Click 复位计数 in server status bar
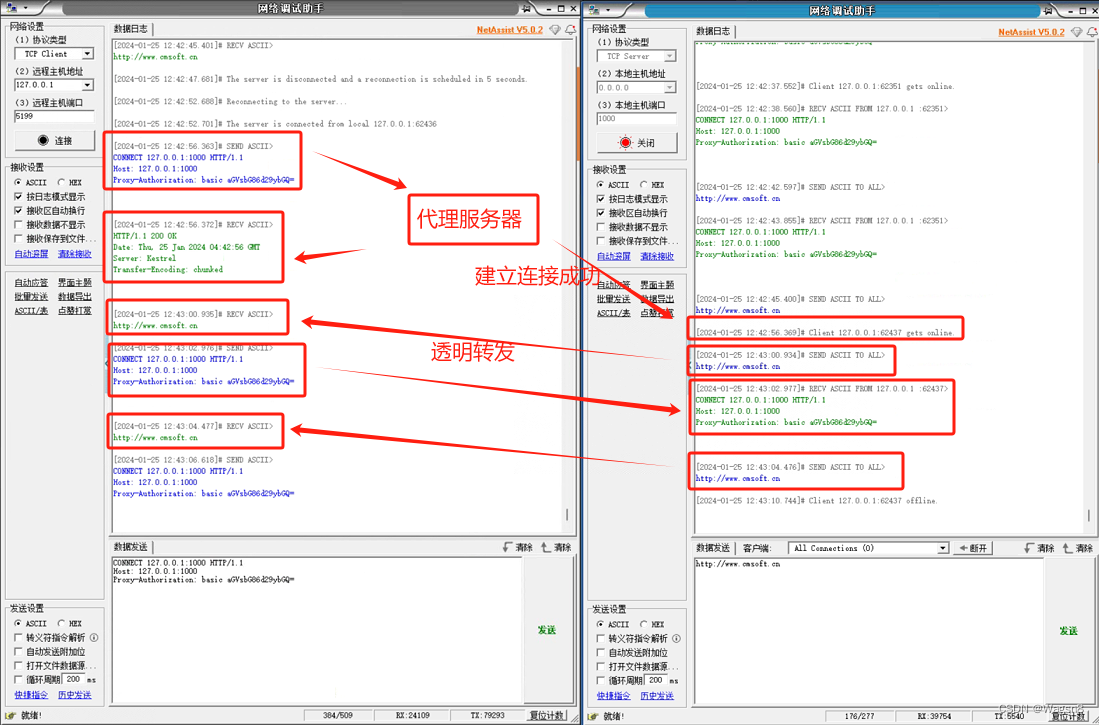The image size is (1099, 725). pos(1068,716)
